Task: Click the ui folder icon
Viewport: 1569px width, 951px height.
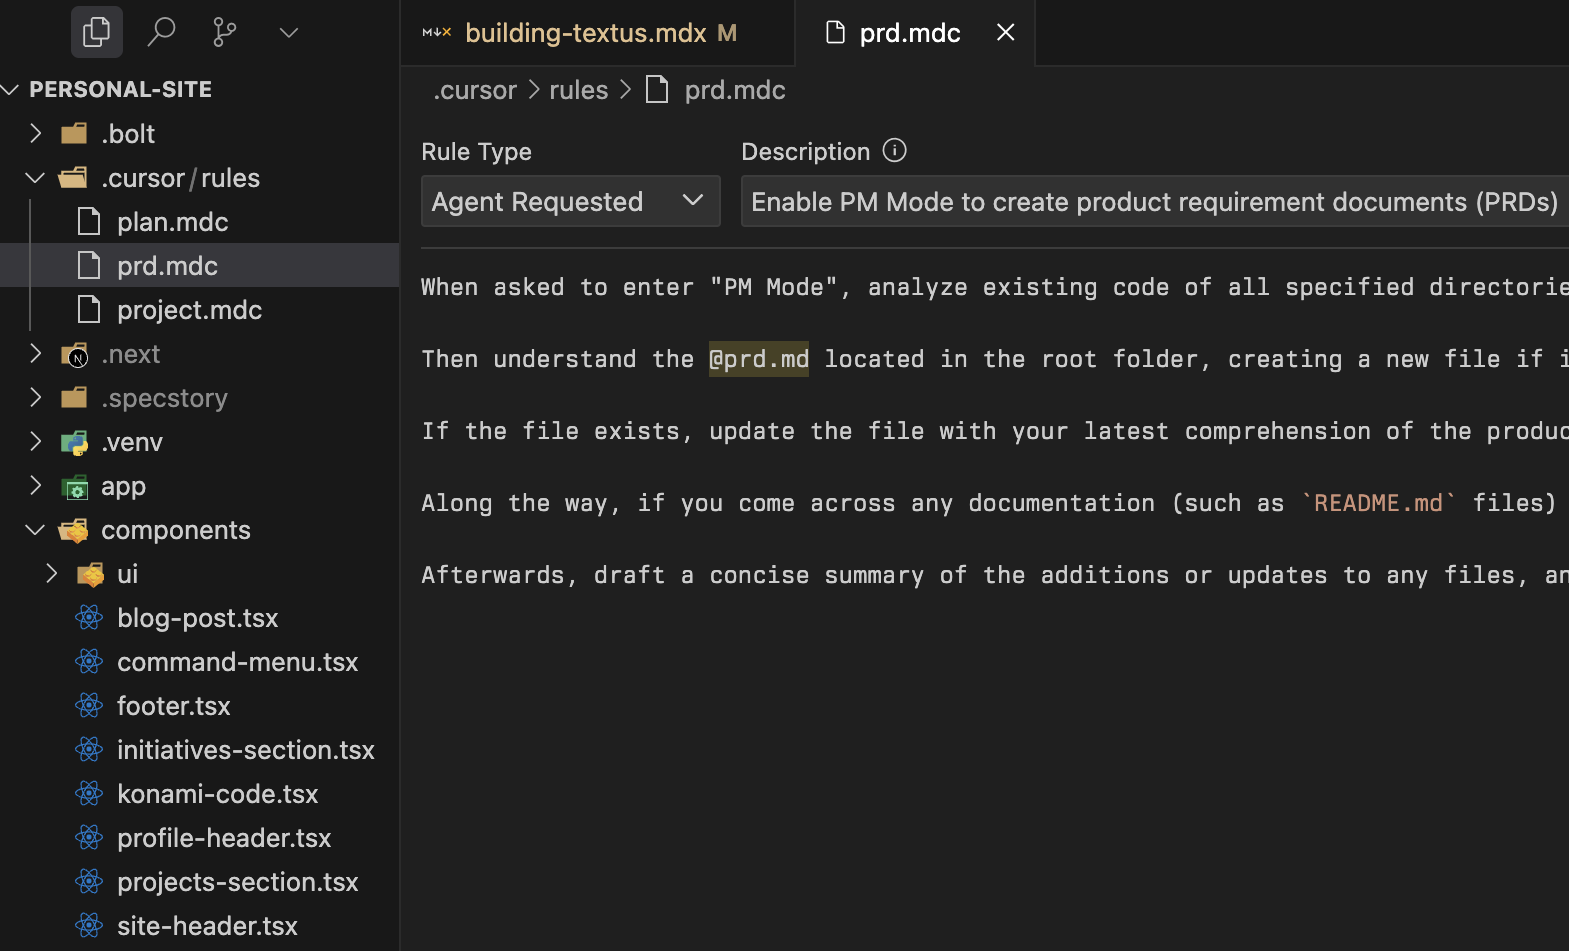Action: (x=90, y=574)
